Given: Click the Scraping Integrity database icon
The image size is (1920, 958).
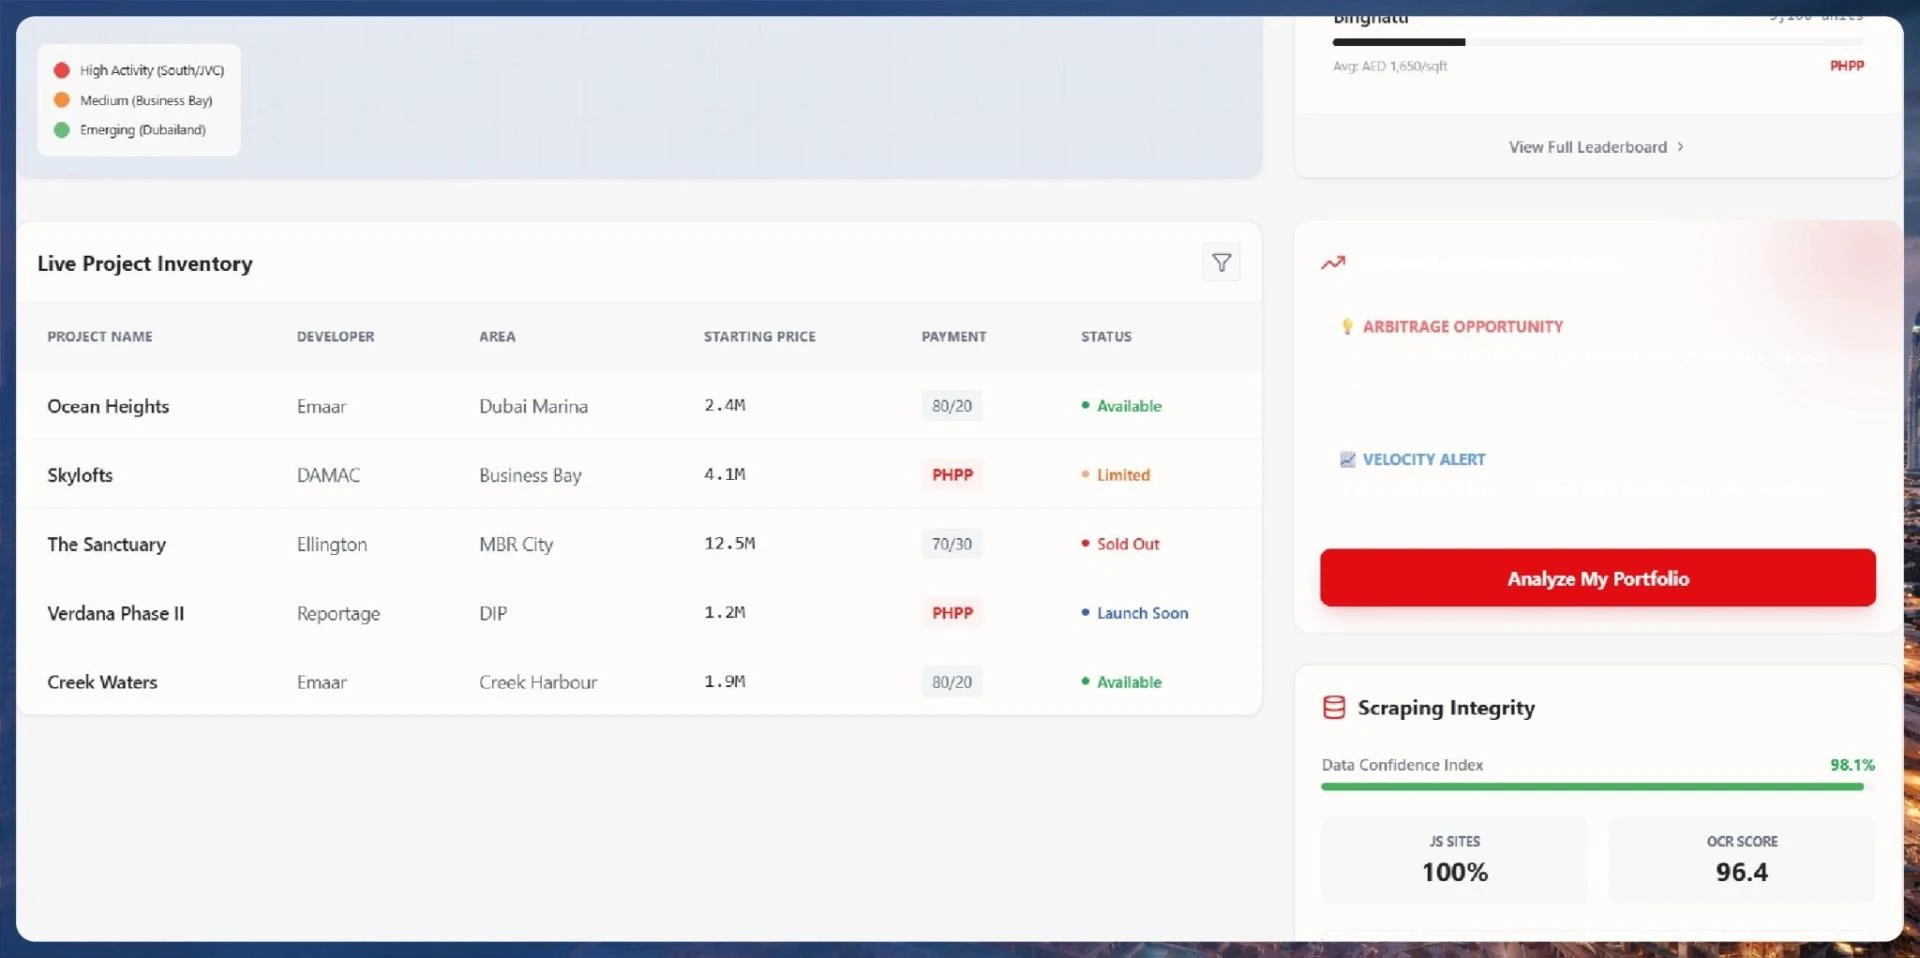Looking at the screenshot, I should point(1334,708).
